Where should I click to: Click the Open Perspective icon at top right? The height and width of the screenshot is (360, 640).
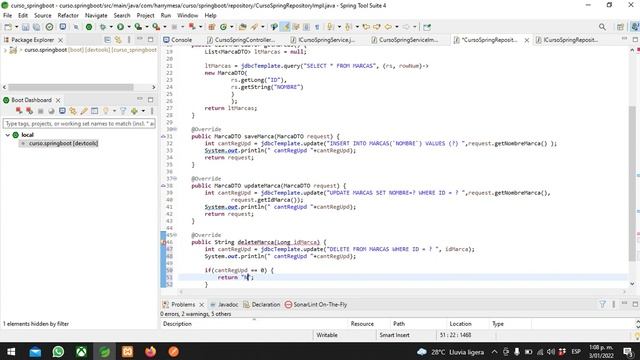(620, 27)
